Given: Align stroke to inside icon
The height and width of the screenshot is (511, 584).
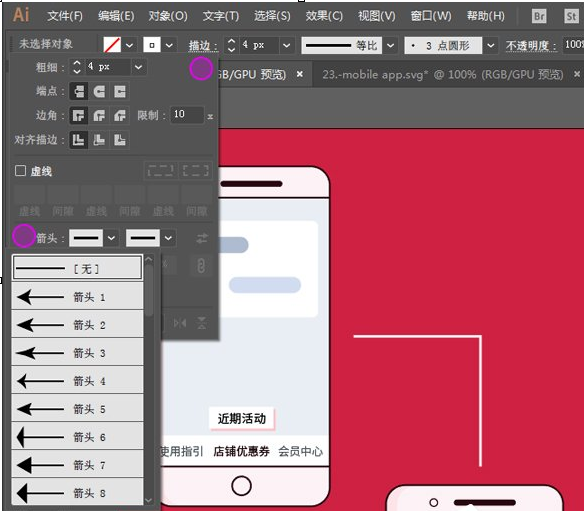Looking at the screenshot, I should click(99, 140).
